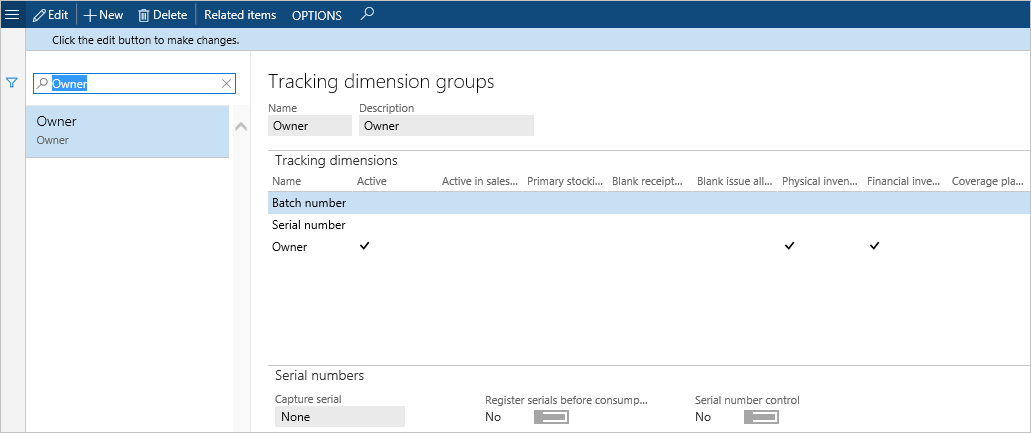Select the Owner group in the list
Viewport: 1031px width, 433px height.
(127, 130)
